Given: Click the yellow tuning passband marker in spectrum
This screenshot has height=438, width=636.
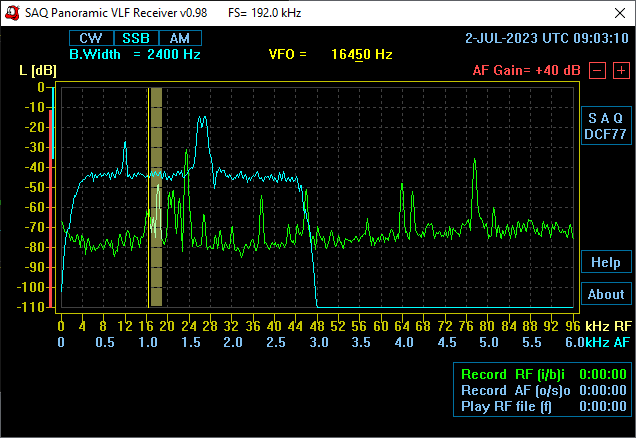Looking at the screenshot, I should tap(155, 197).
